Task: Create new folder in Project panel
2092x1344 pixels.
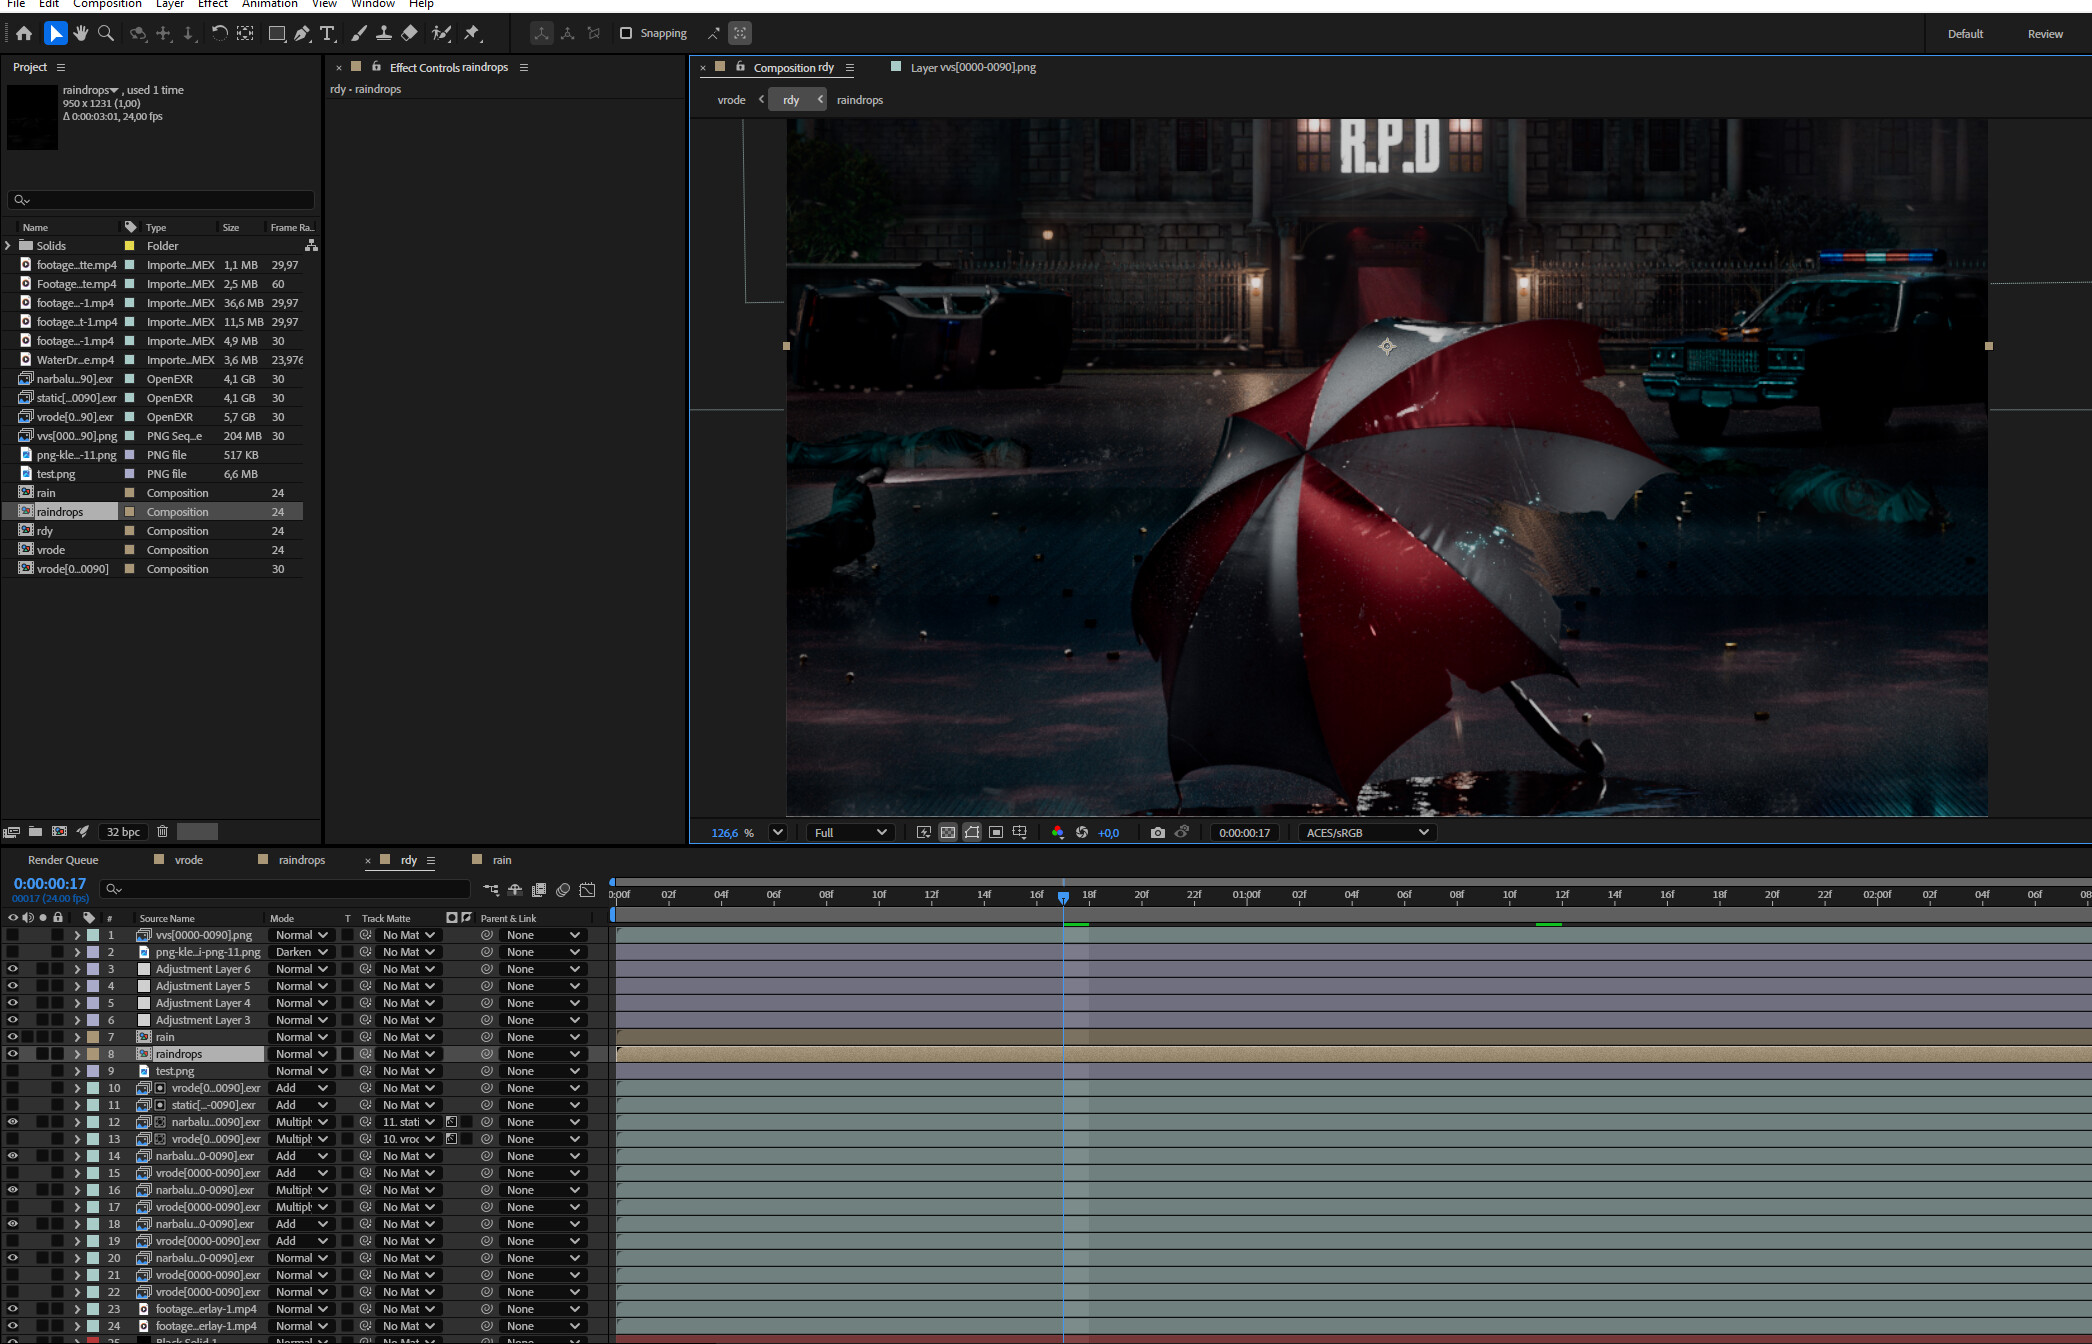Action: point(35,831)
